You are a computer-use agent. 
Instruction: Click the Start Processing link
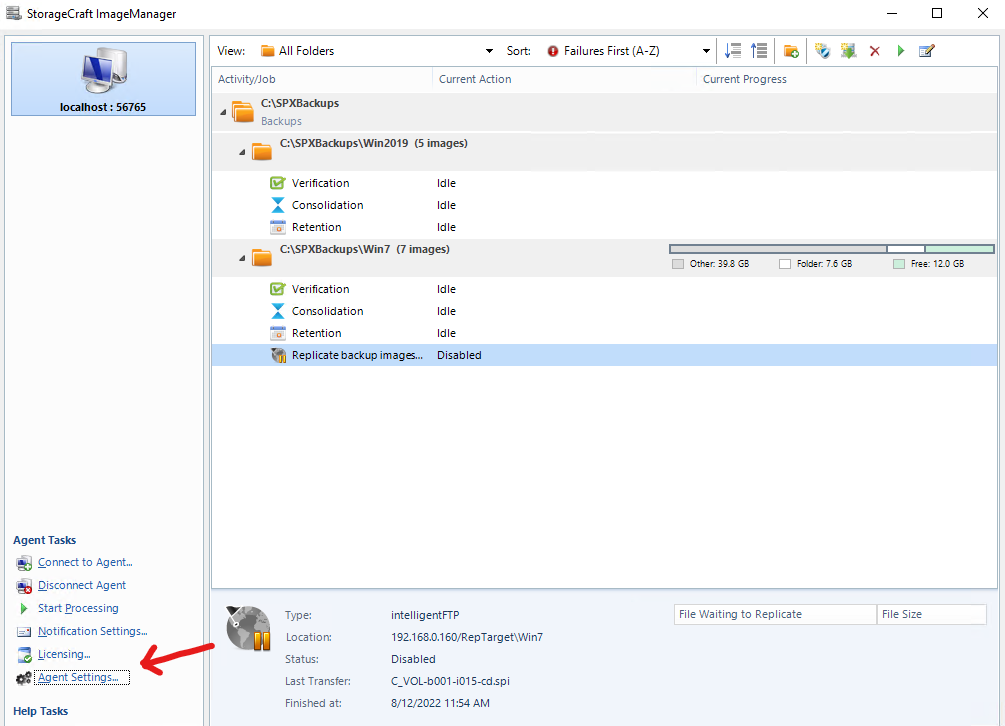pos(78,609)
